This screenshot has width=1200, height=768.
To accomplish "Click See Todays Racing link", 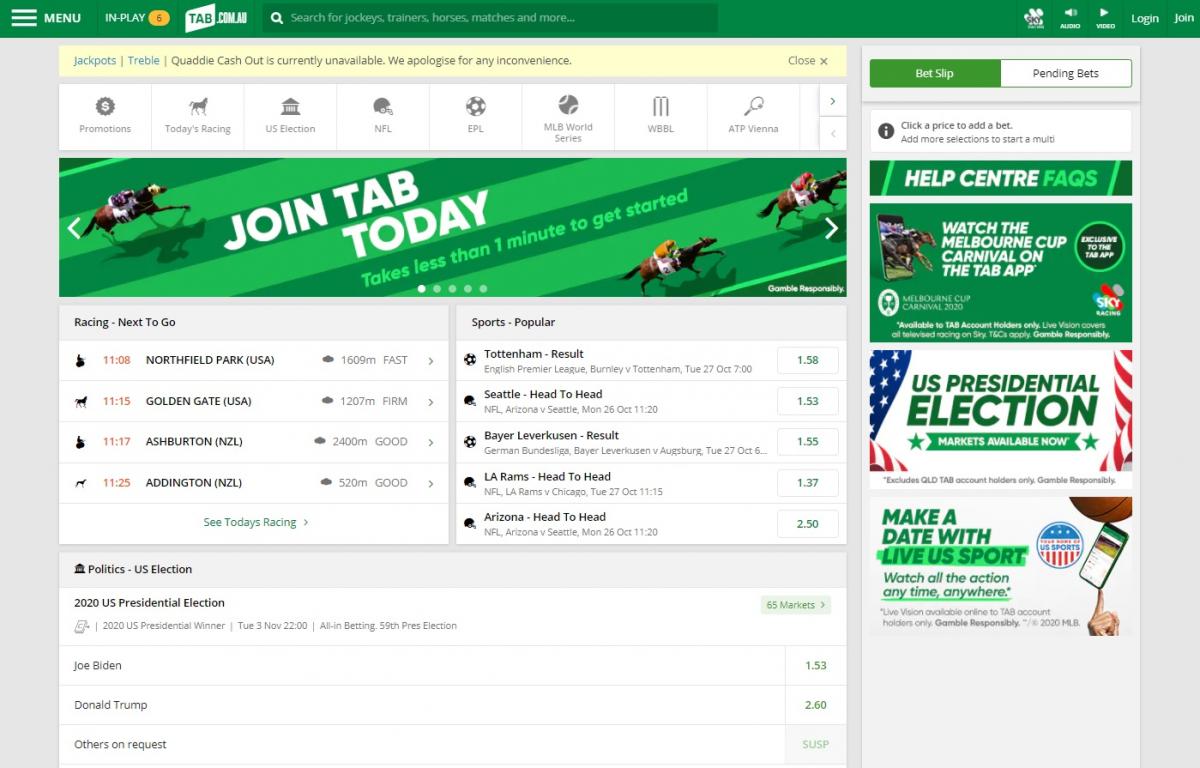I will click(x=256, y=522).
